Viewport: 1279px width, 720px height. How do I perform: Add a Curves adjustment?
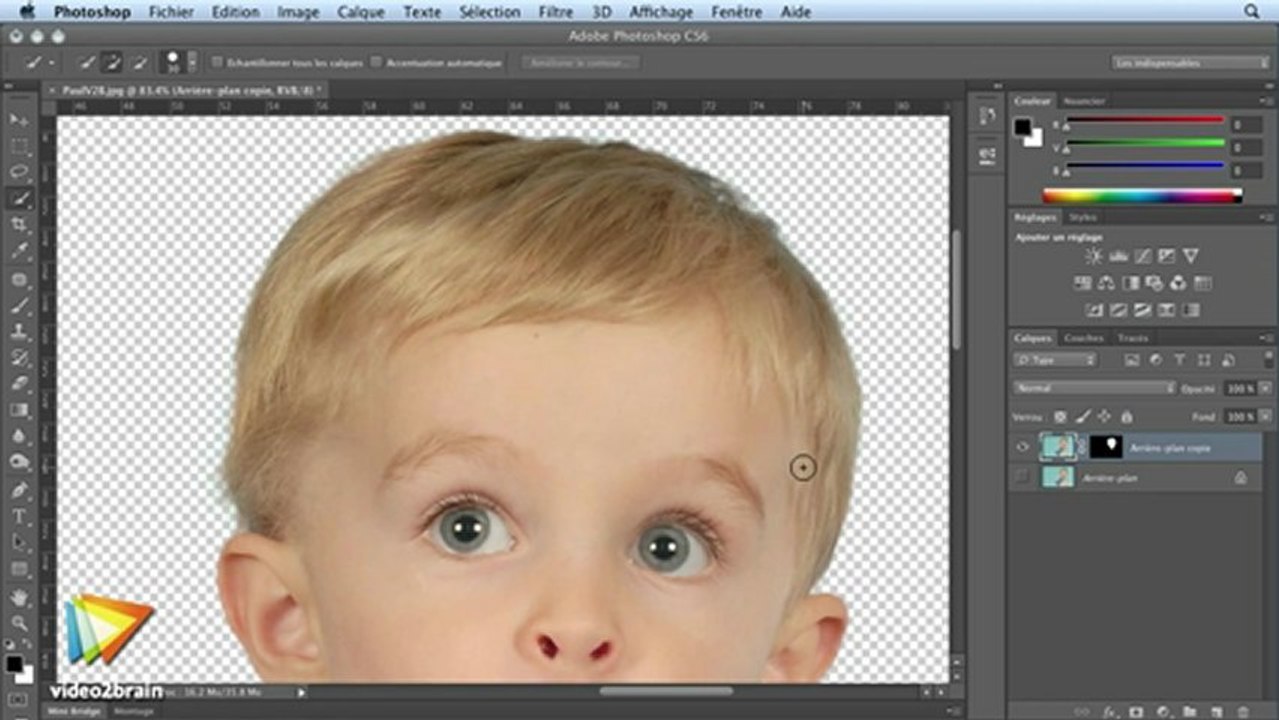(1142, 257)
